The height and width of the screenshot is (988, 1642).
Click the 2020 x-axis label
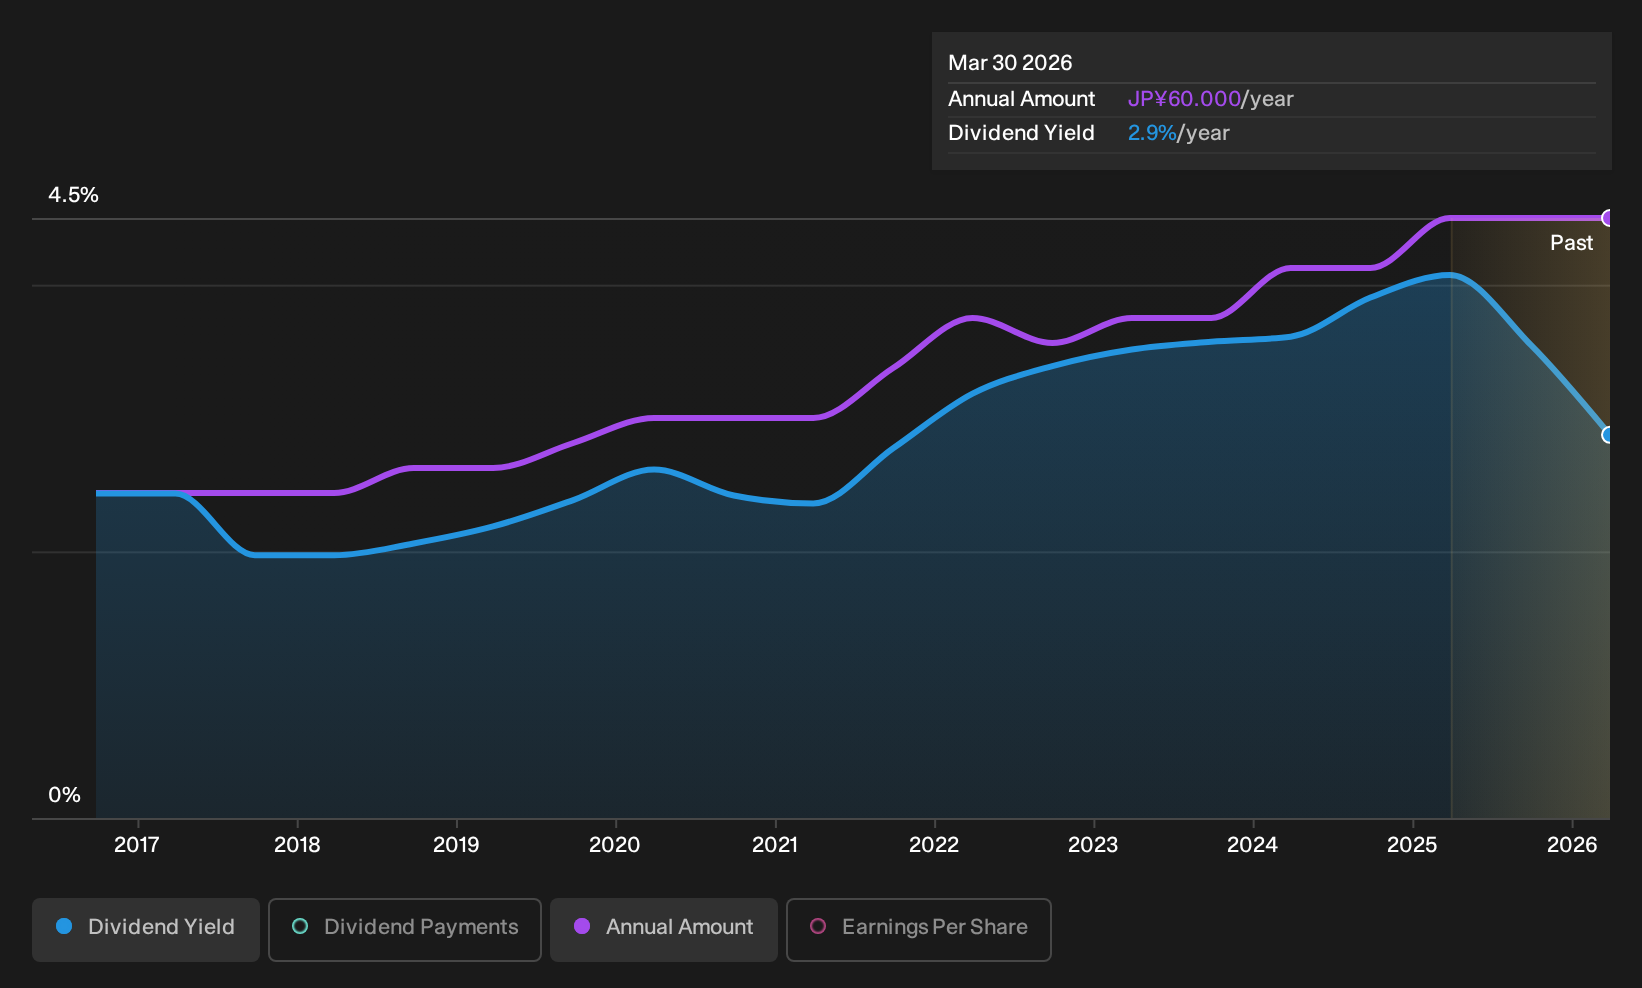pyautogui.click(x=615, y=845)
